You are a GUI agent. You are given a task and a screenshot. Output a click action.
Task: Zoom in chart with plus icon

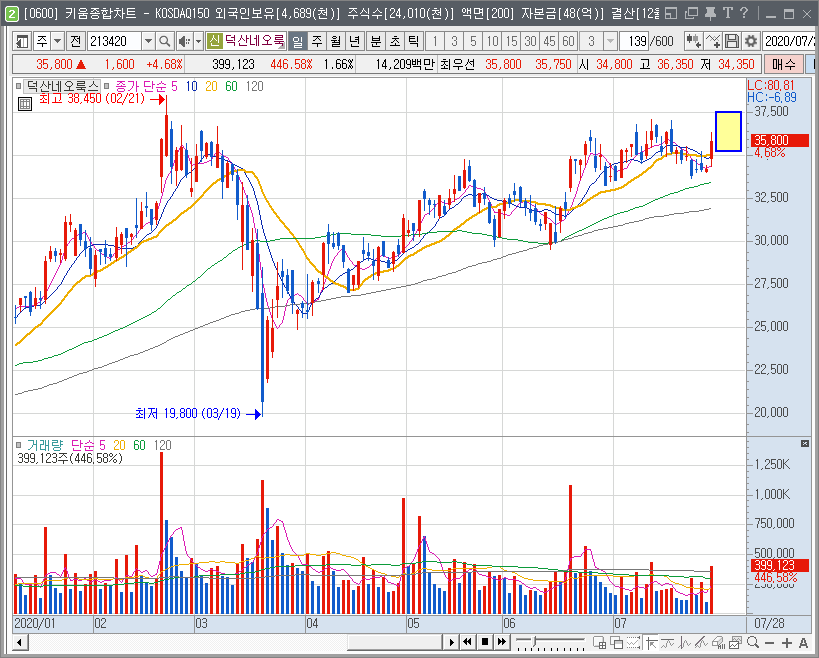click(x=787, y=643)
